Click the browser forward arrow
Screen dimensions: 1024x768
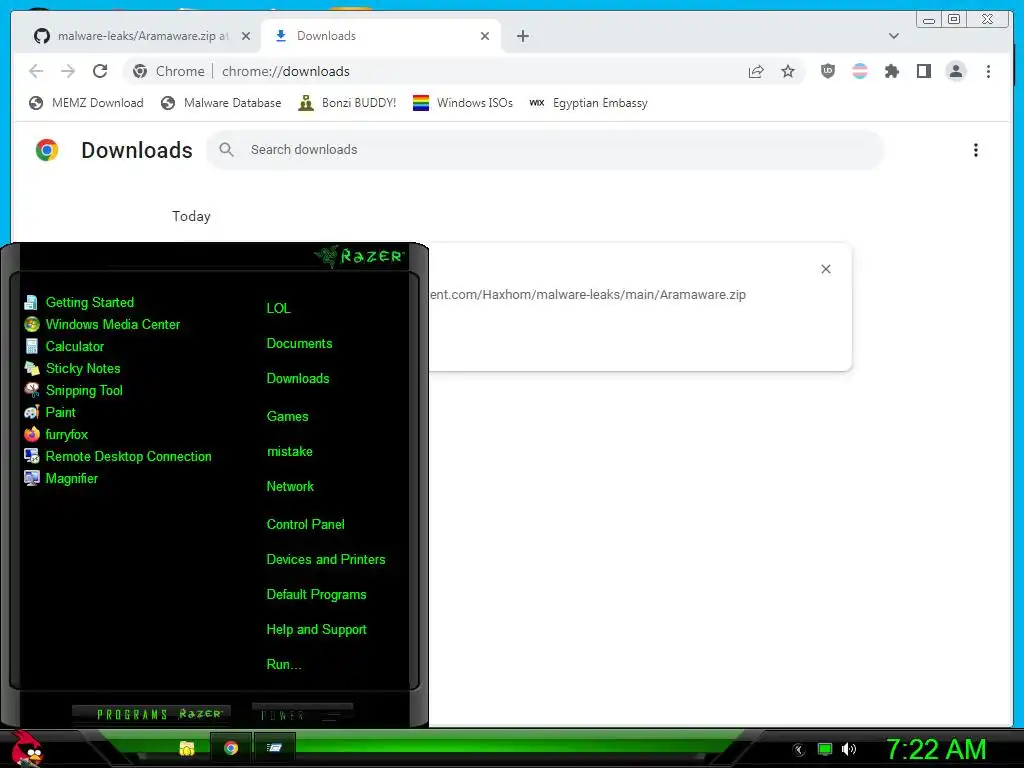click(68, 71)
